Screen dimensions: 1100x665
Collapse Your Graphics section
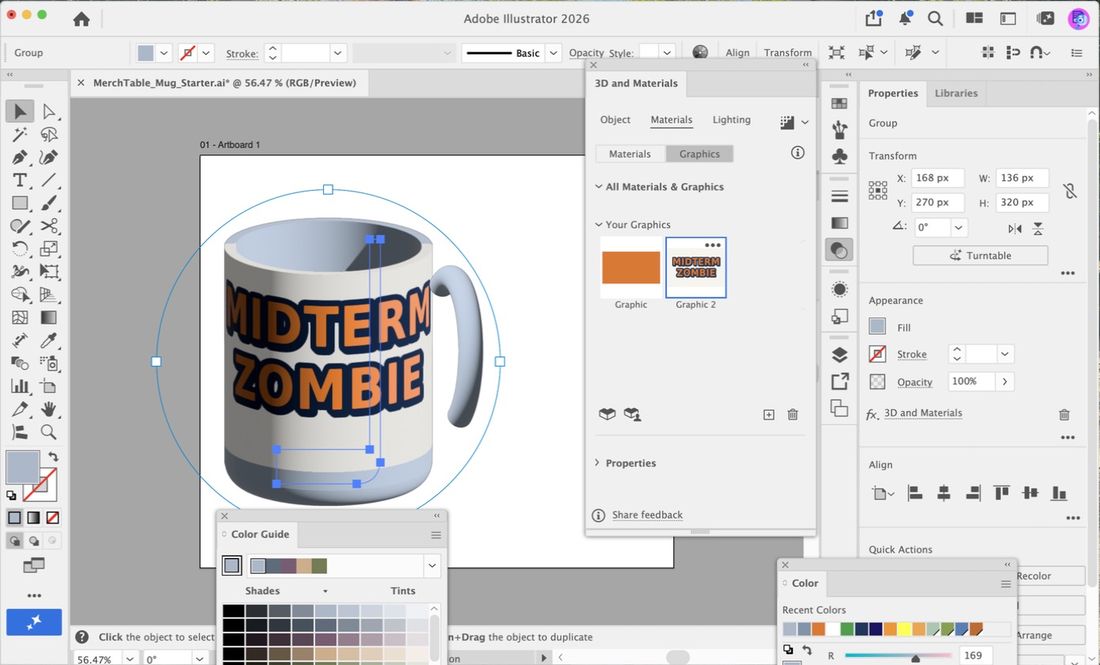click(x=598, y=224)
